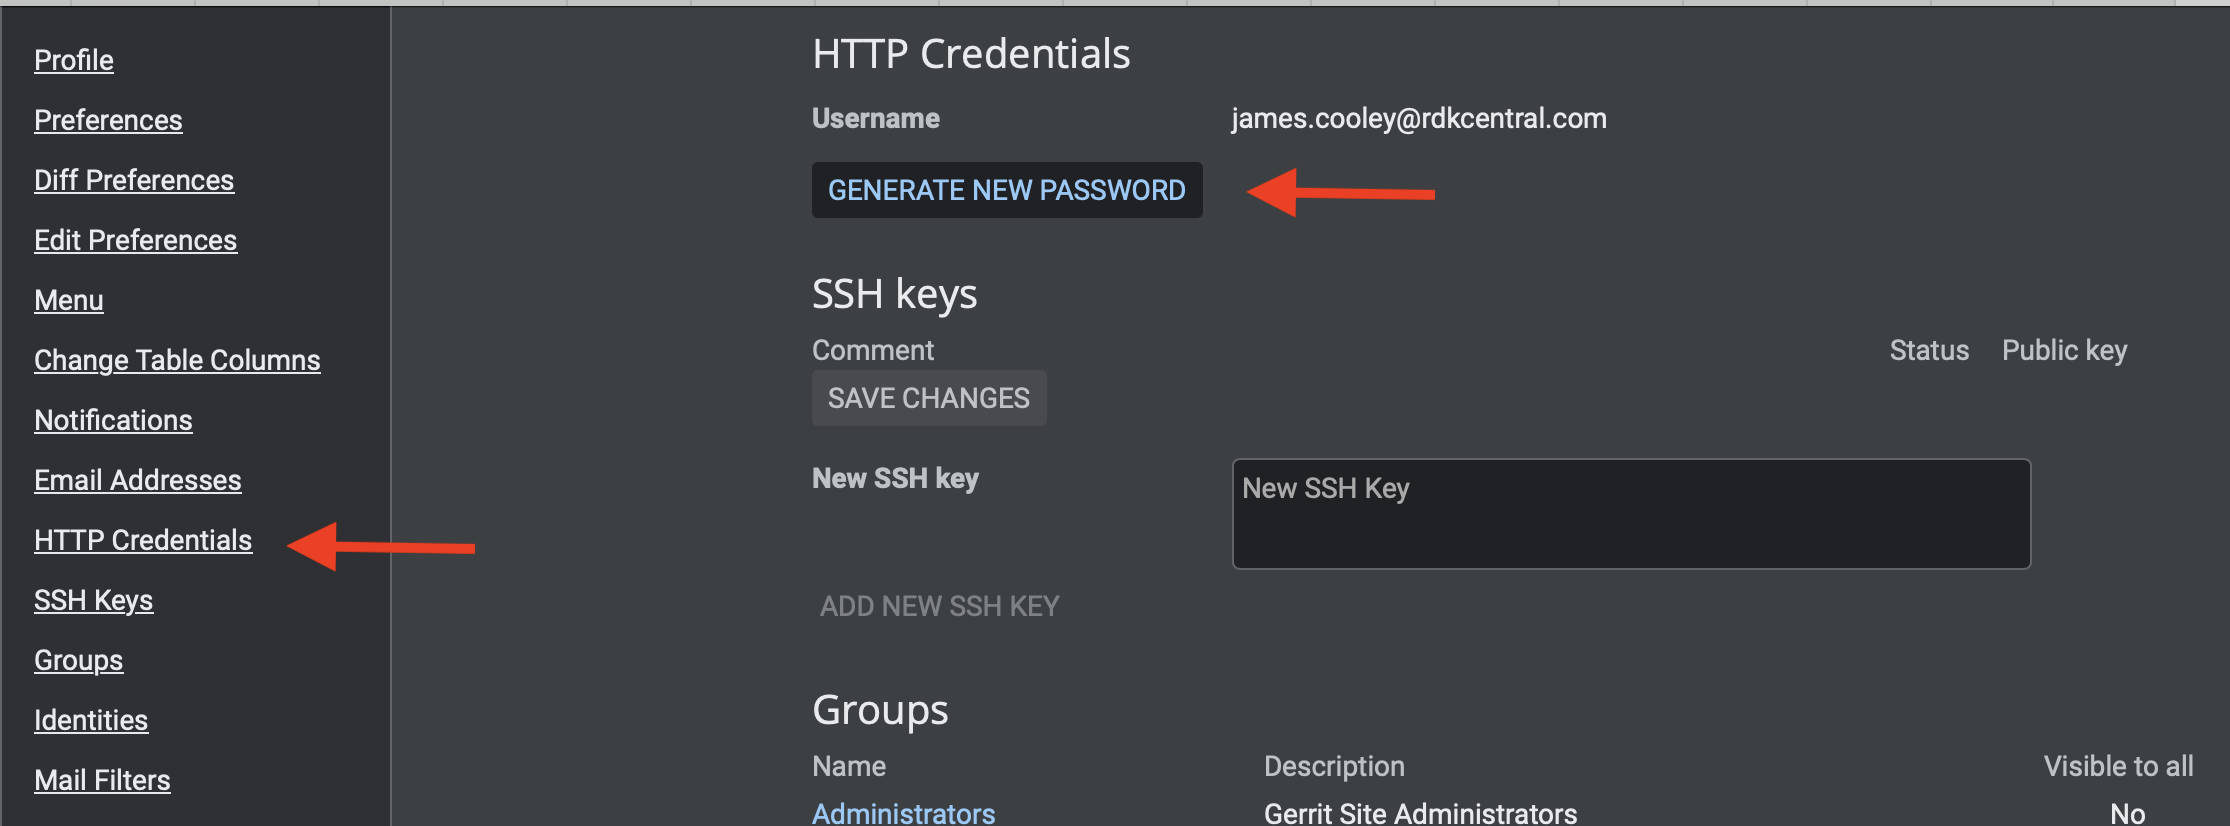2230x826 pixels.
Task: Click Save Changes under SSH keys
Action: click(x=928, y=398)
